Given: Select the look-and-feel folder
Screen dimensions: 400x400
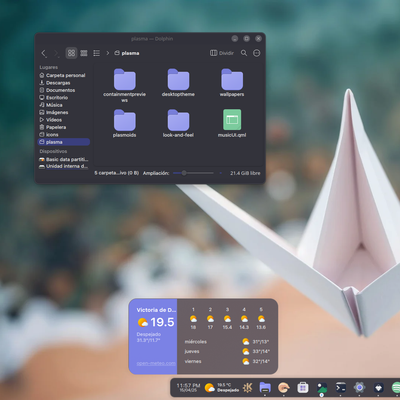Looking at the screenshot, I should pyautogui.click(x=178, y=123).
